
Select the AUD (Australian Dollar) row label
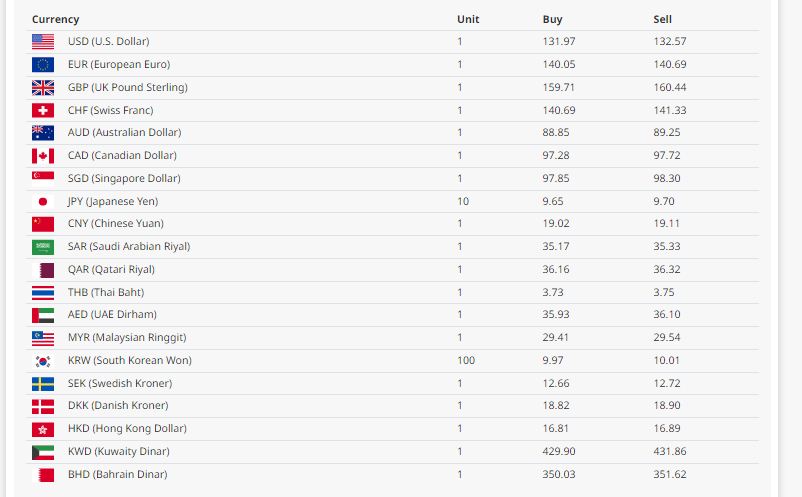(124, 133)
